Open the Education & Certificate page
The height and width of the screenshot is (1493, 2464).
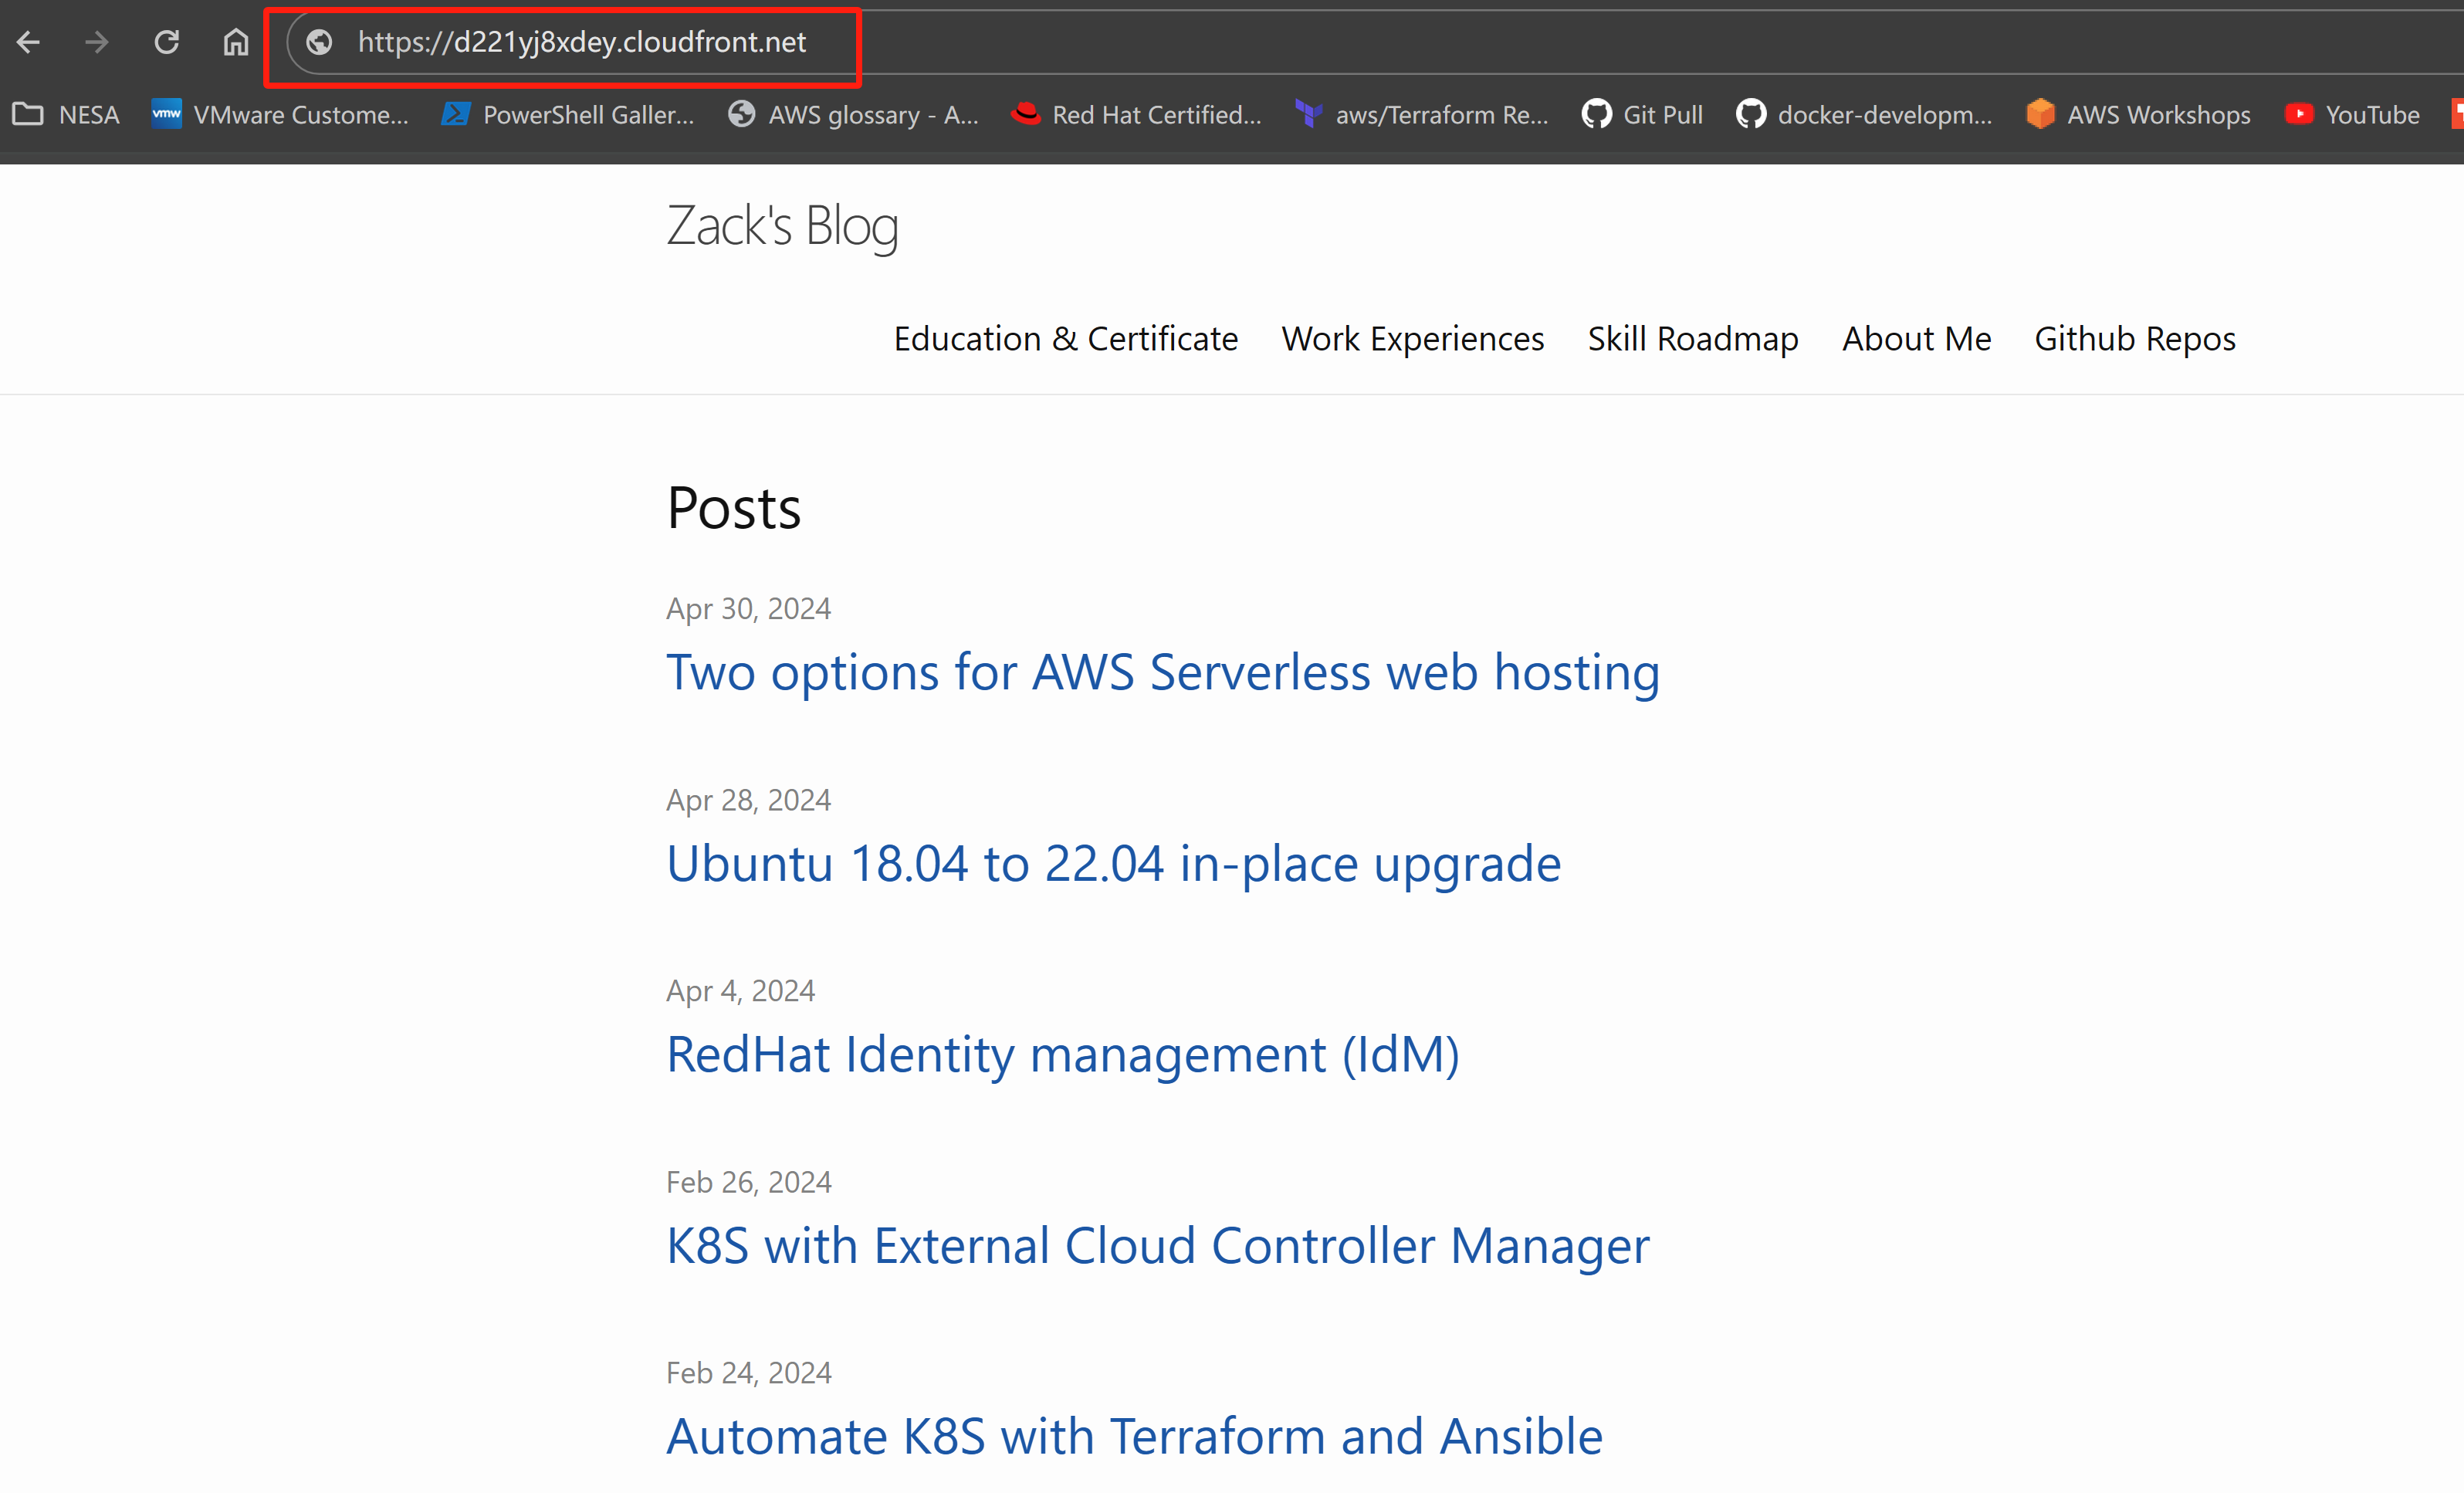[1066, 339]
